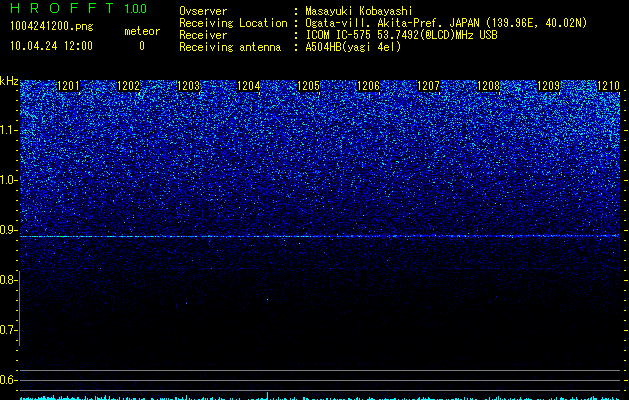Click the observer name Masayuki Kobayashi
This screenshot has width=629, height=400.
(358, 11)
